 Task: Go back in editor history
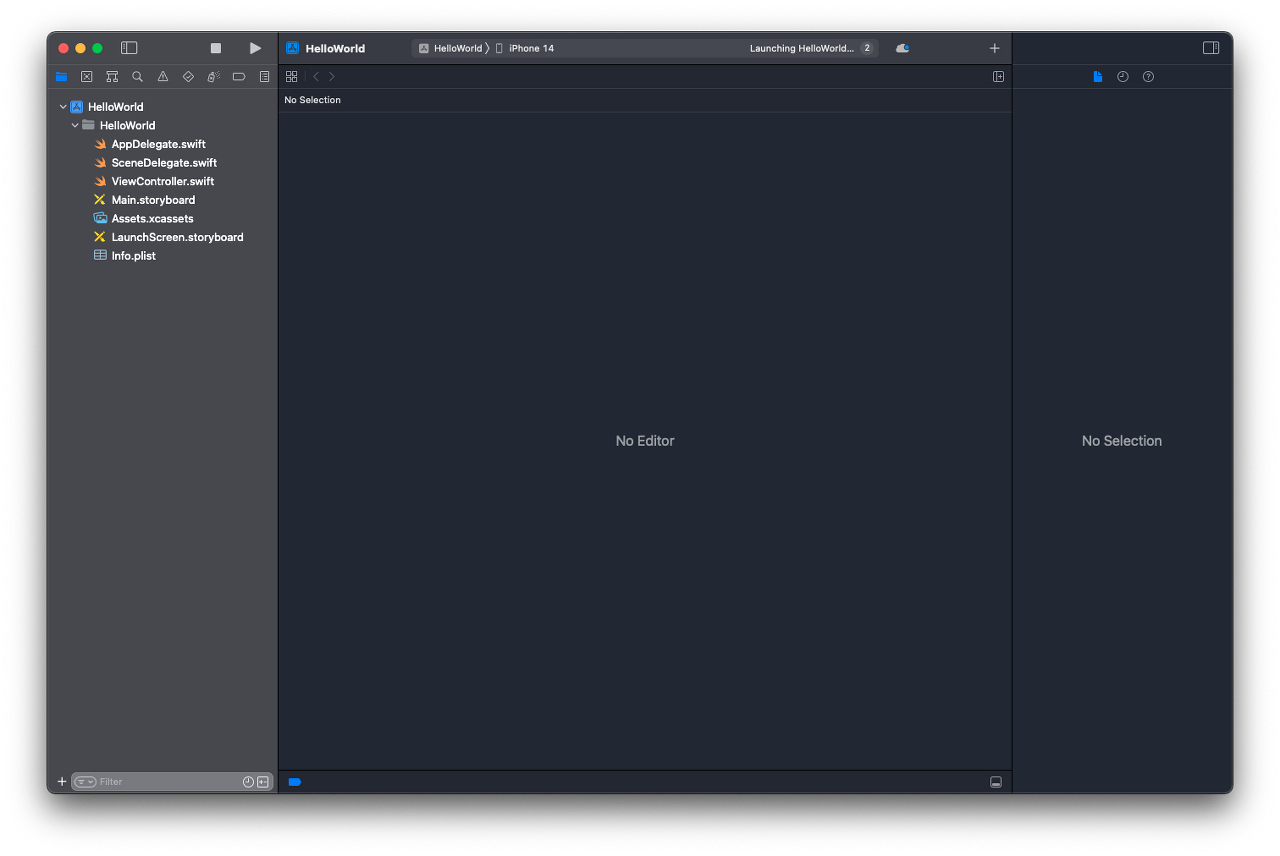(316, 77)
